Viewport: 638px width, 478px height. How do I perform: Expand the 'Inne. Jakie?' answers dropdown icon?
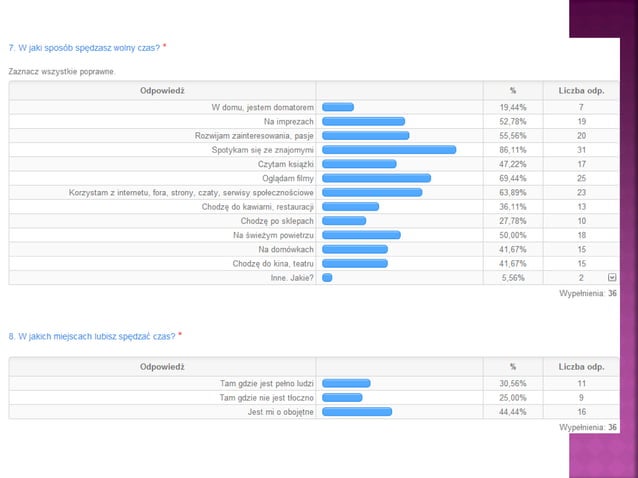(612, 277)
